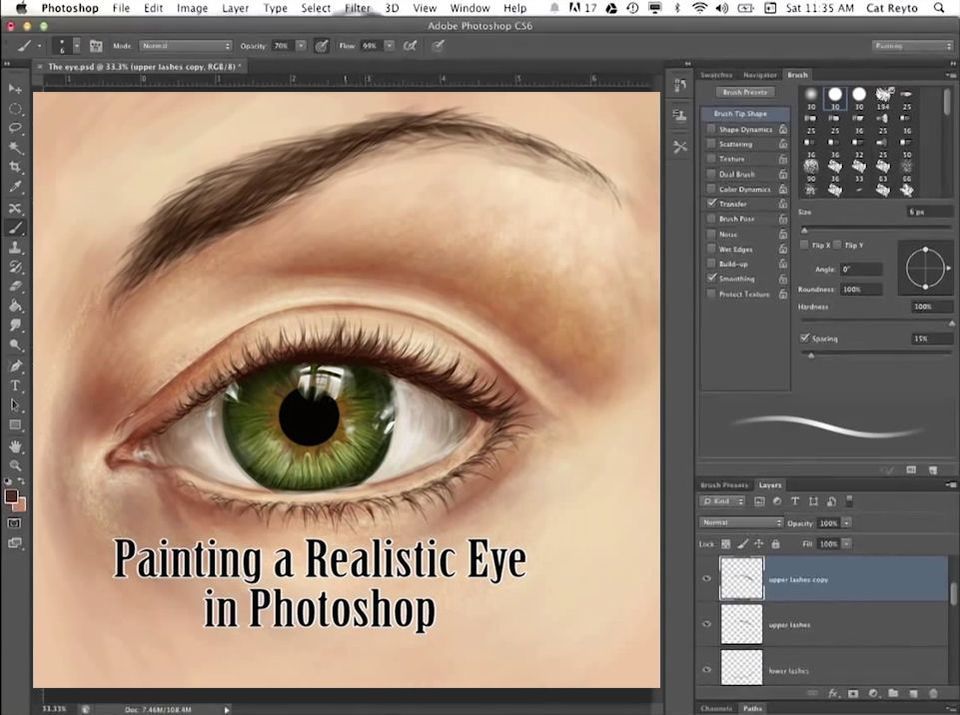Open the layer Opacity dropdown
This screenshot has width=960, height=715.
[x=845, y=522]
